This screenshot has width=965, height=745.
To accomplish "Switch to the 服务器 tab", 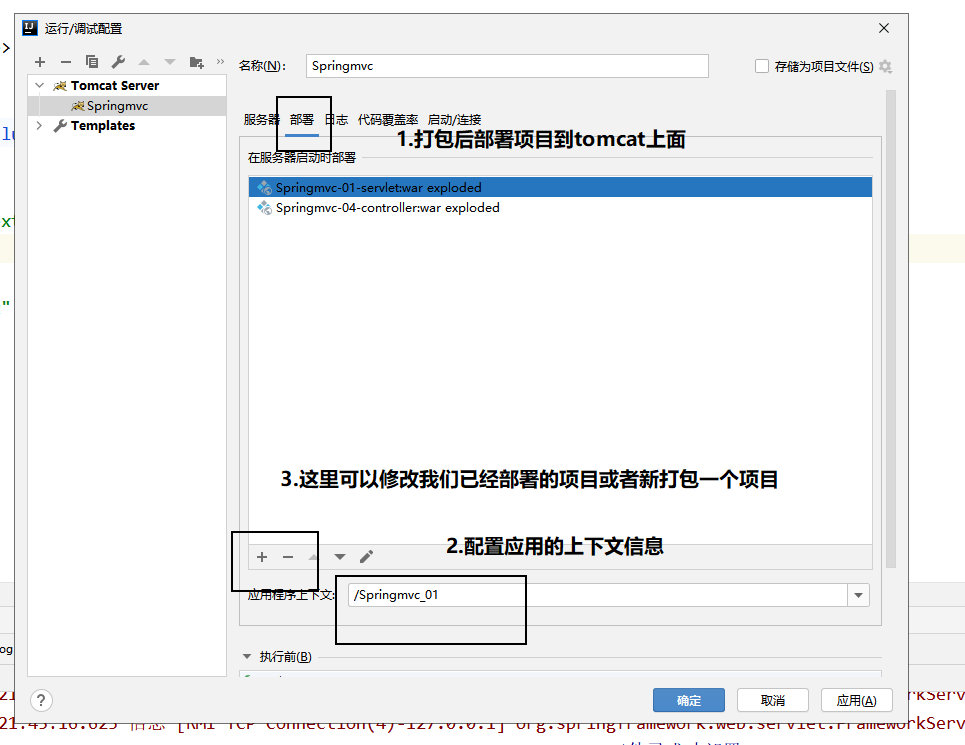I will 261,119.
